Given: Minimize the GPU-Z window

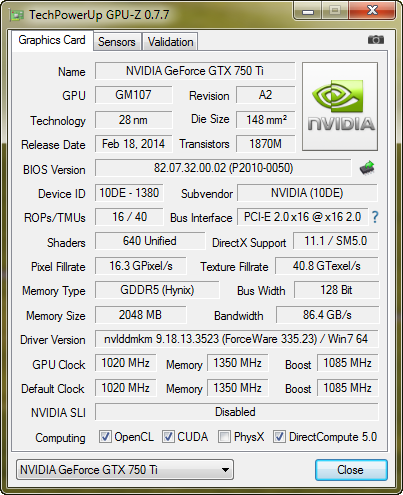Looking at the screenshot, I should [308, 12].
